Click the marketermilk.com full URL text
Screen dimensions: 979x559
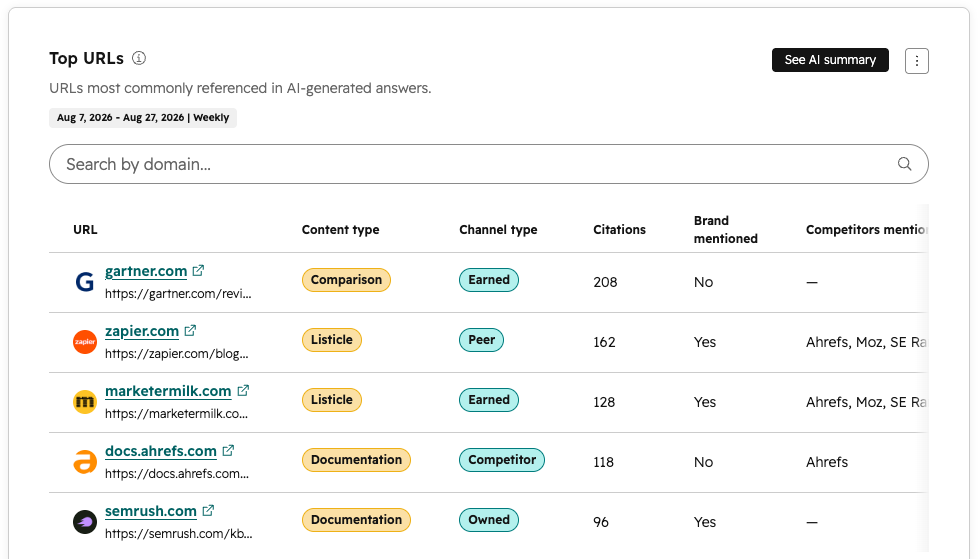[x=176, y=413]
